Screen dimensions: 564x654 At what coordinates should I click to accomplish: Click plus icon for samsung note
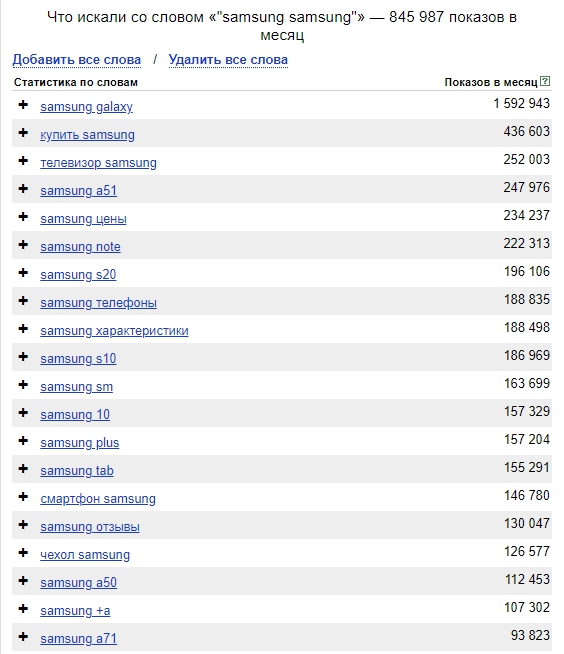click(x=23, y=244)
